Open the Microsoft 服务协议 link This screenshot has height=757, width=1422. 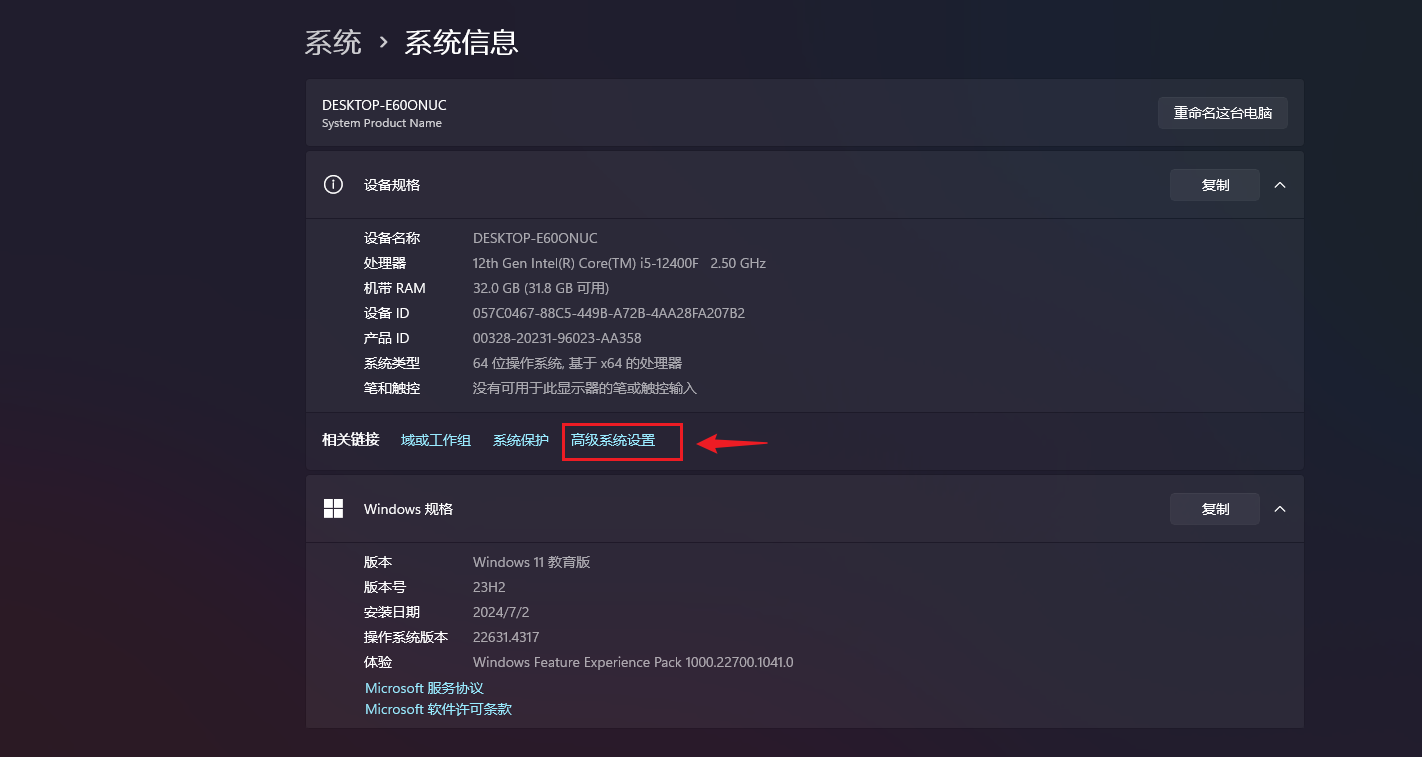(424, 688)
